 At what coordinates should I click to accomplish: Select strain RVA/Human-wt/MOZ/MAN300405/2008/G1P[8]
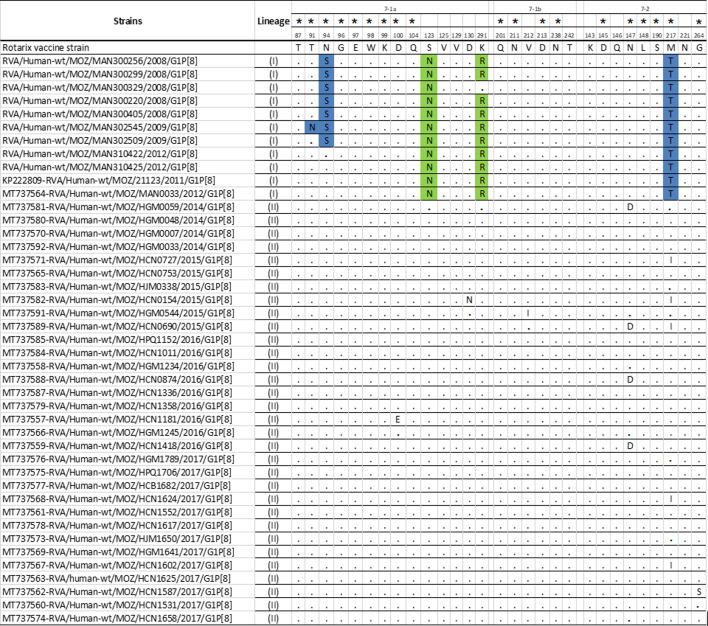tap(100, 114)
